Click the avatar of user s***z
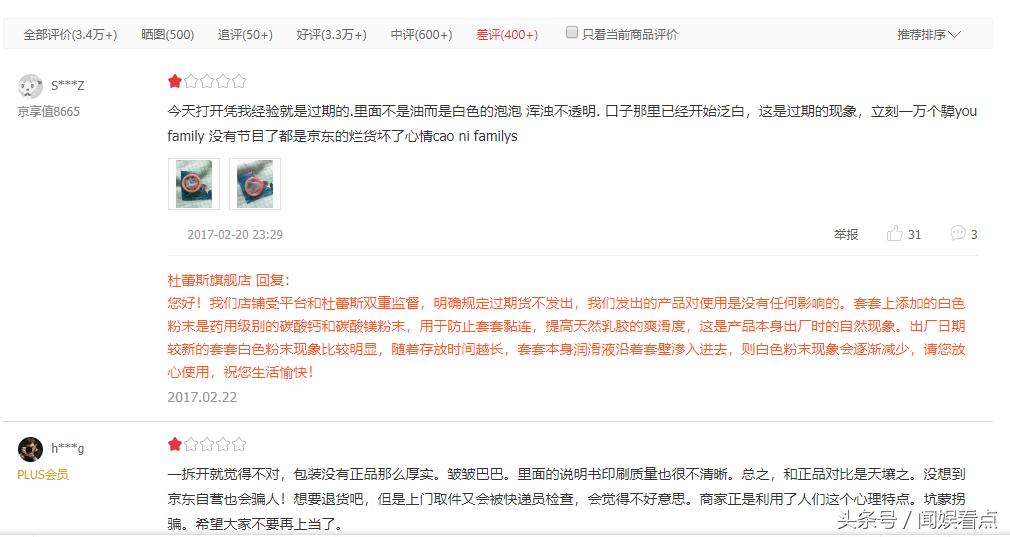1010x537 pixels. coord(30,86)
